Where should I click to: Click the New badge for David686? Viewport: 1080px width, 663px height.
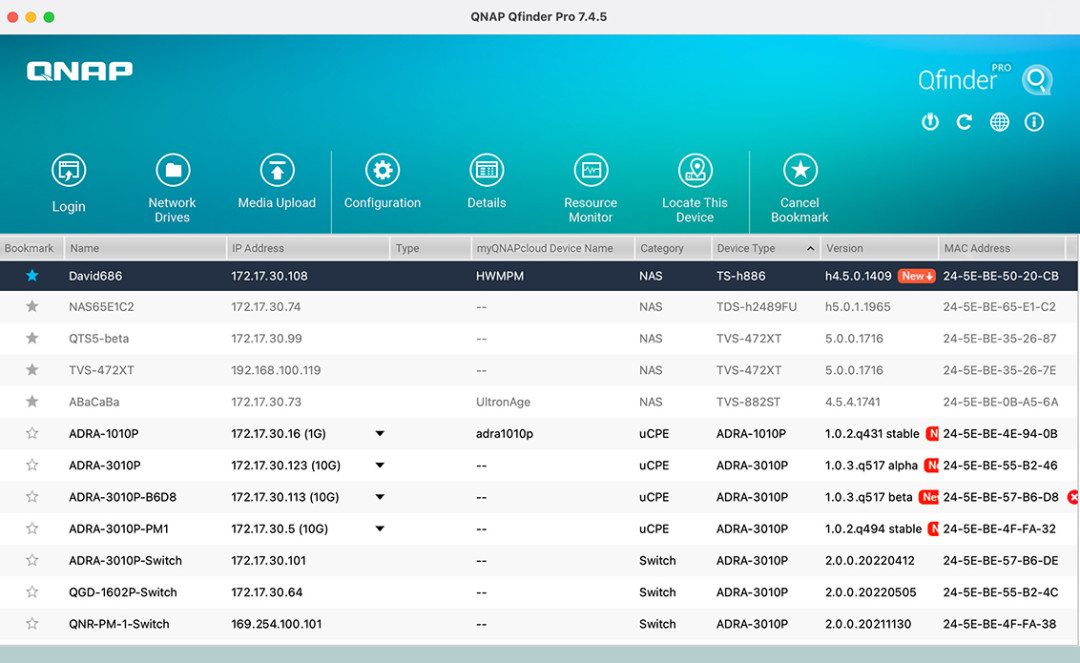[917, 276]
